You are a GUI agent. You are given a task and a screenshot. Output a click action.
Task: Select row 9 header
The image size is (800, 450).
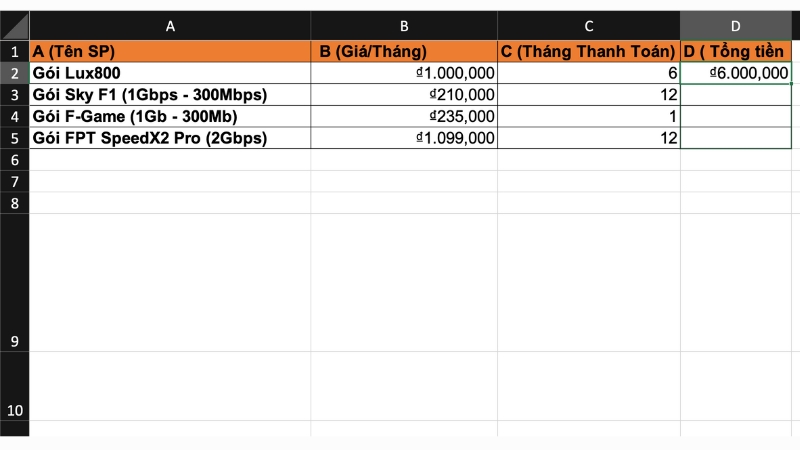click(14, 341)
